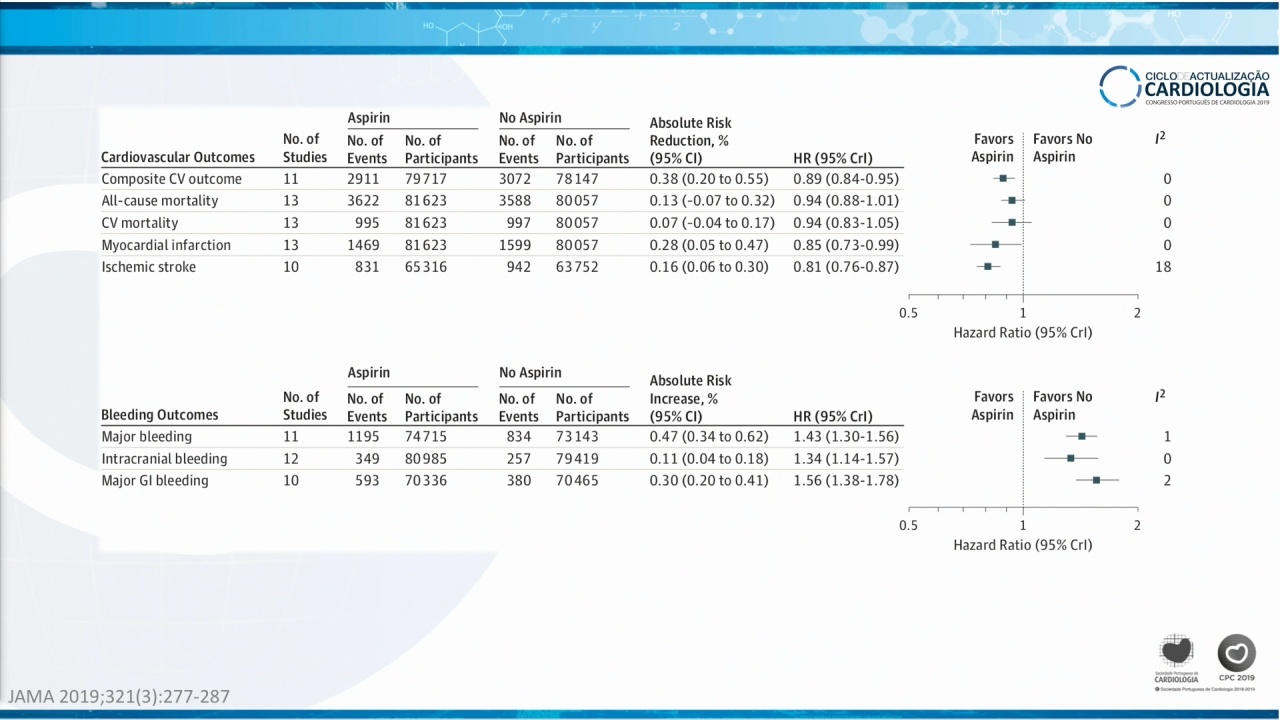
Task: Click aspirin participants value 65316
Action: [426, 267]
